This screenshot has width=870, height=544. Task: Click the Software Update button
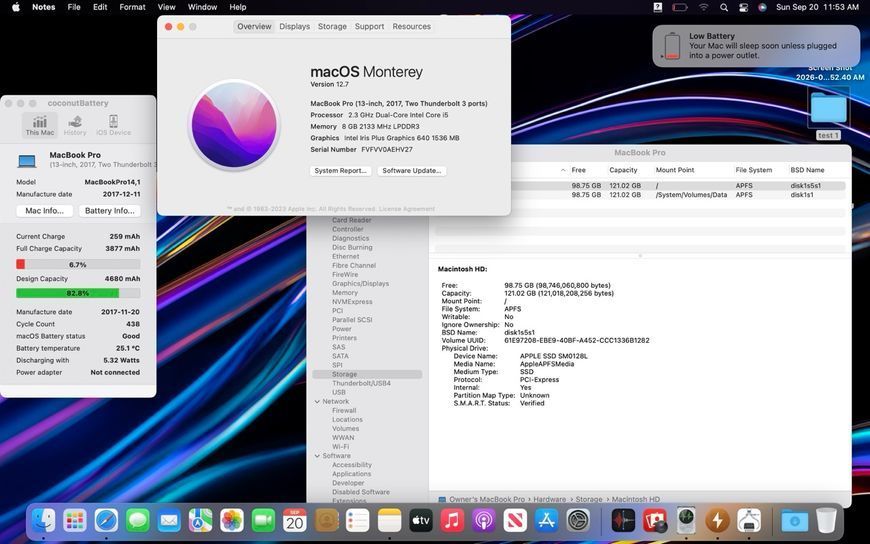412,170
